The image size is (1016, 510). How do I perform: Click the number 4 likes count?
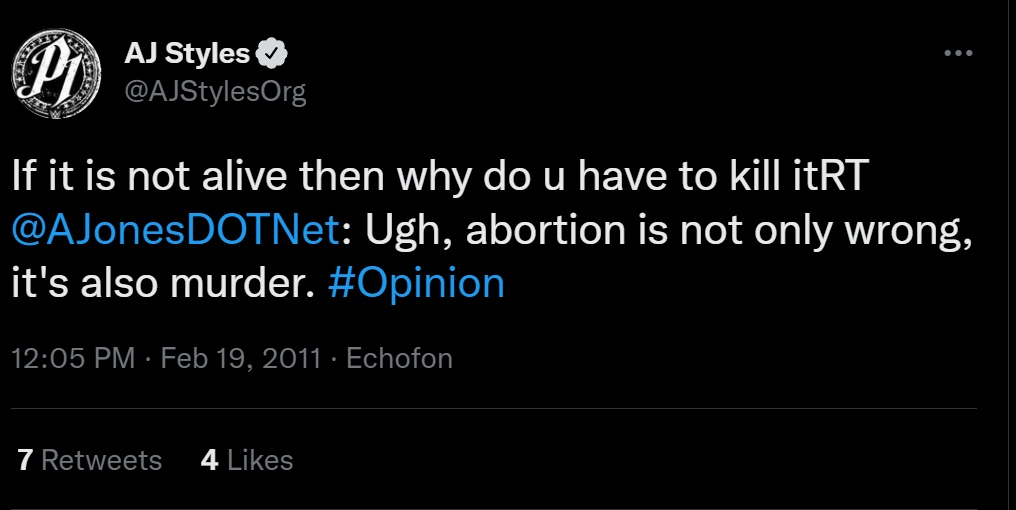pos(209,460)
